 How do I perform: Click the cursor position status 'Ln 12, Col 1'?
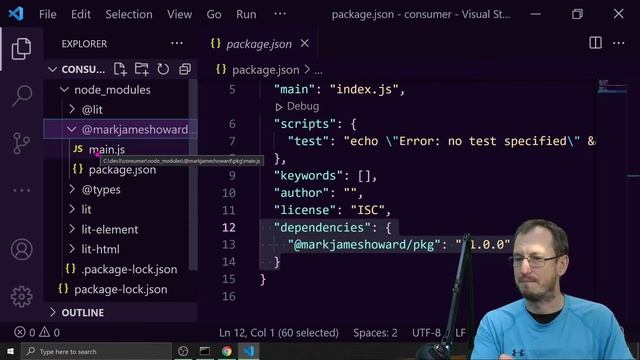(x=279, y=333)
